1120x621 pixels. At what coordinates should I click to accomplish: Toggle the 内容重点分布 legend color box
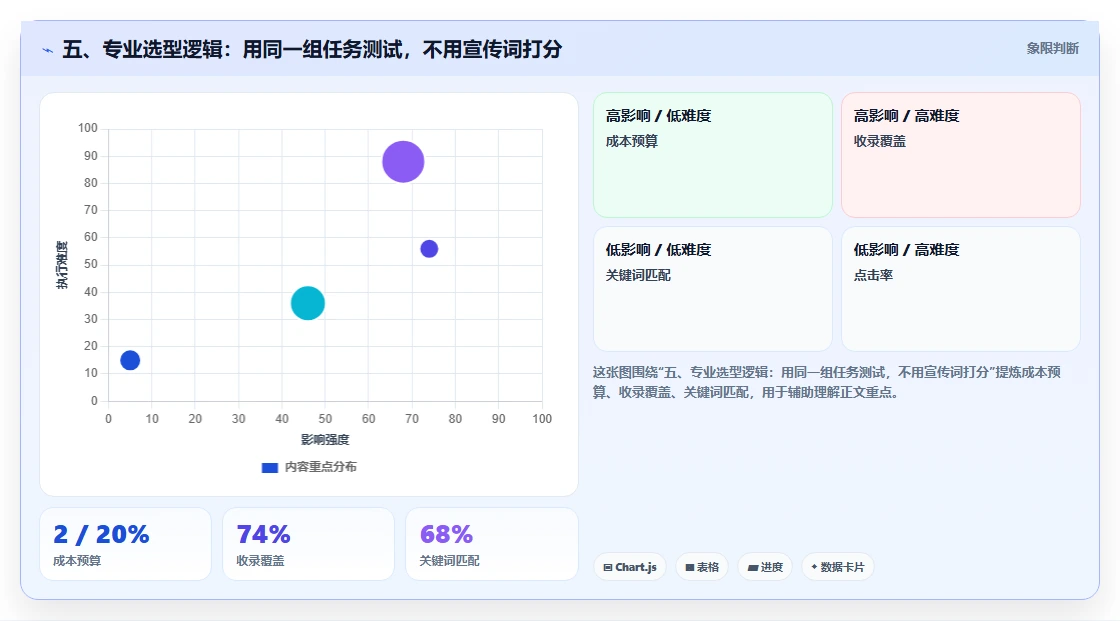[269, 467]
